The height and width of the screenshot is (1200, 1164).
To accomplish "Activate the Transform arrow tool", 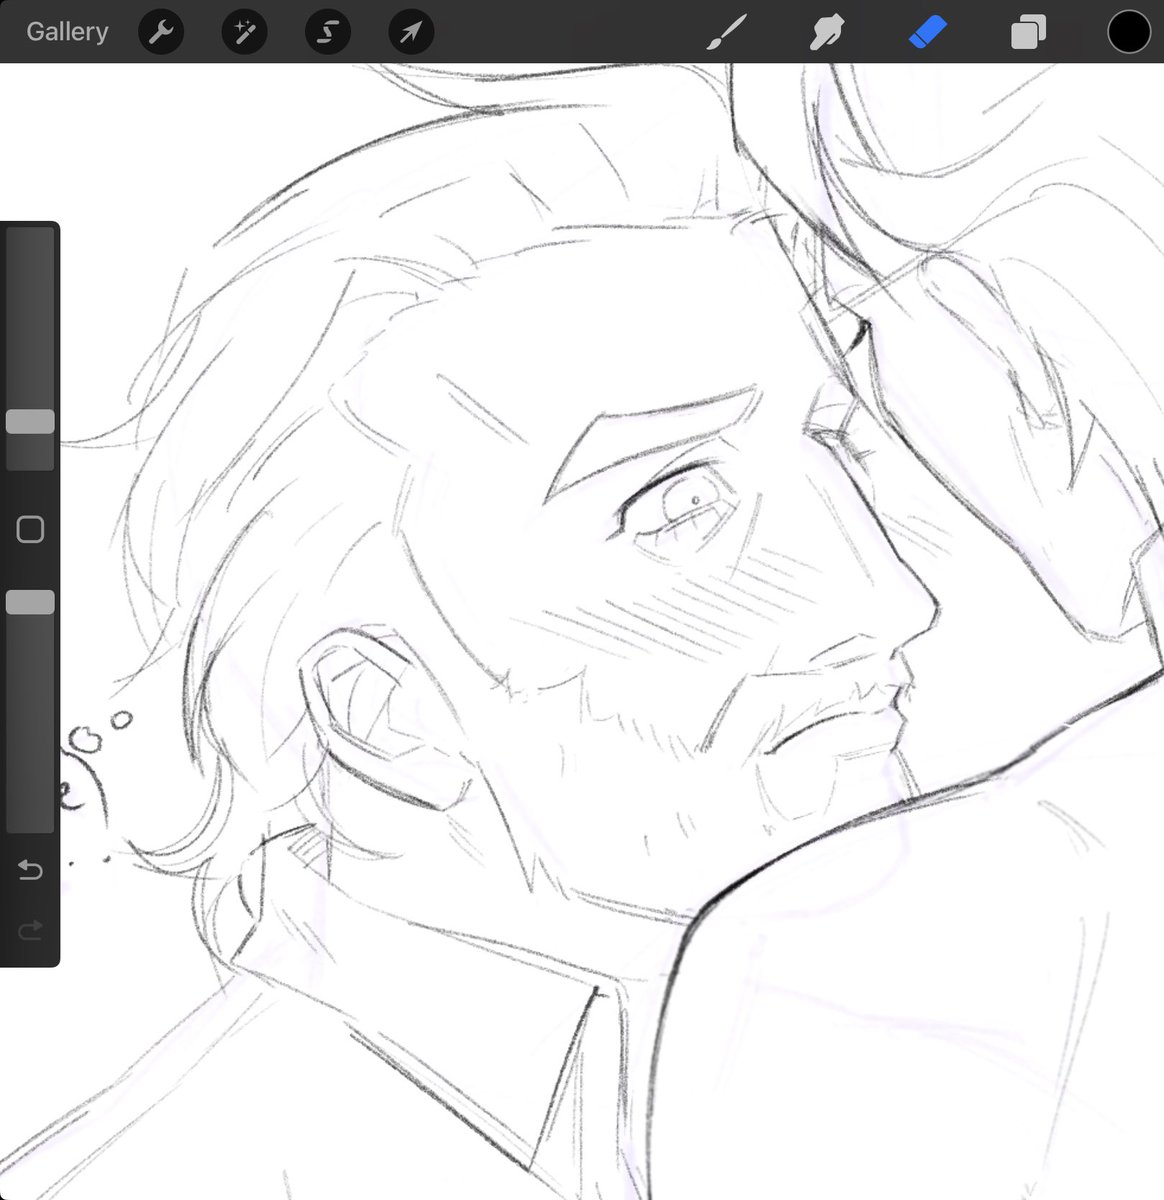I will [411, 33].
